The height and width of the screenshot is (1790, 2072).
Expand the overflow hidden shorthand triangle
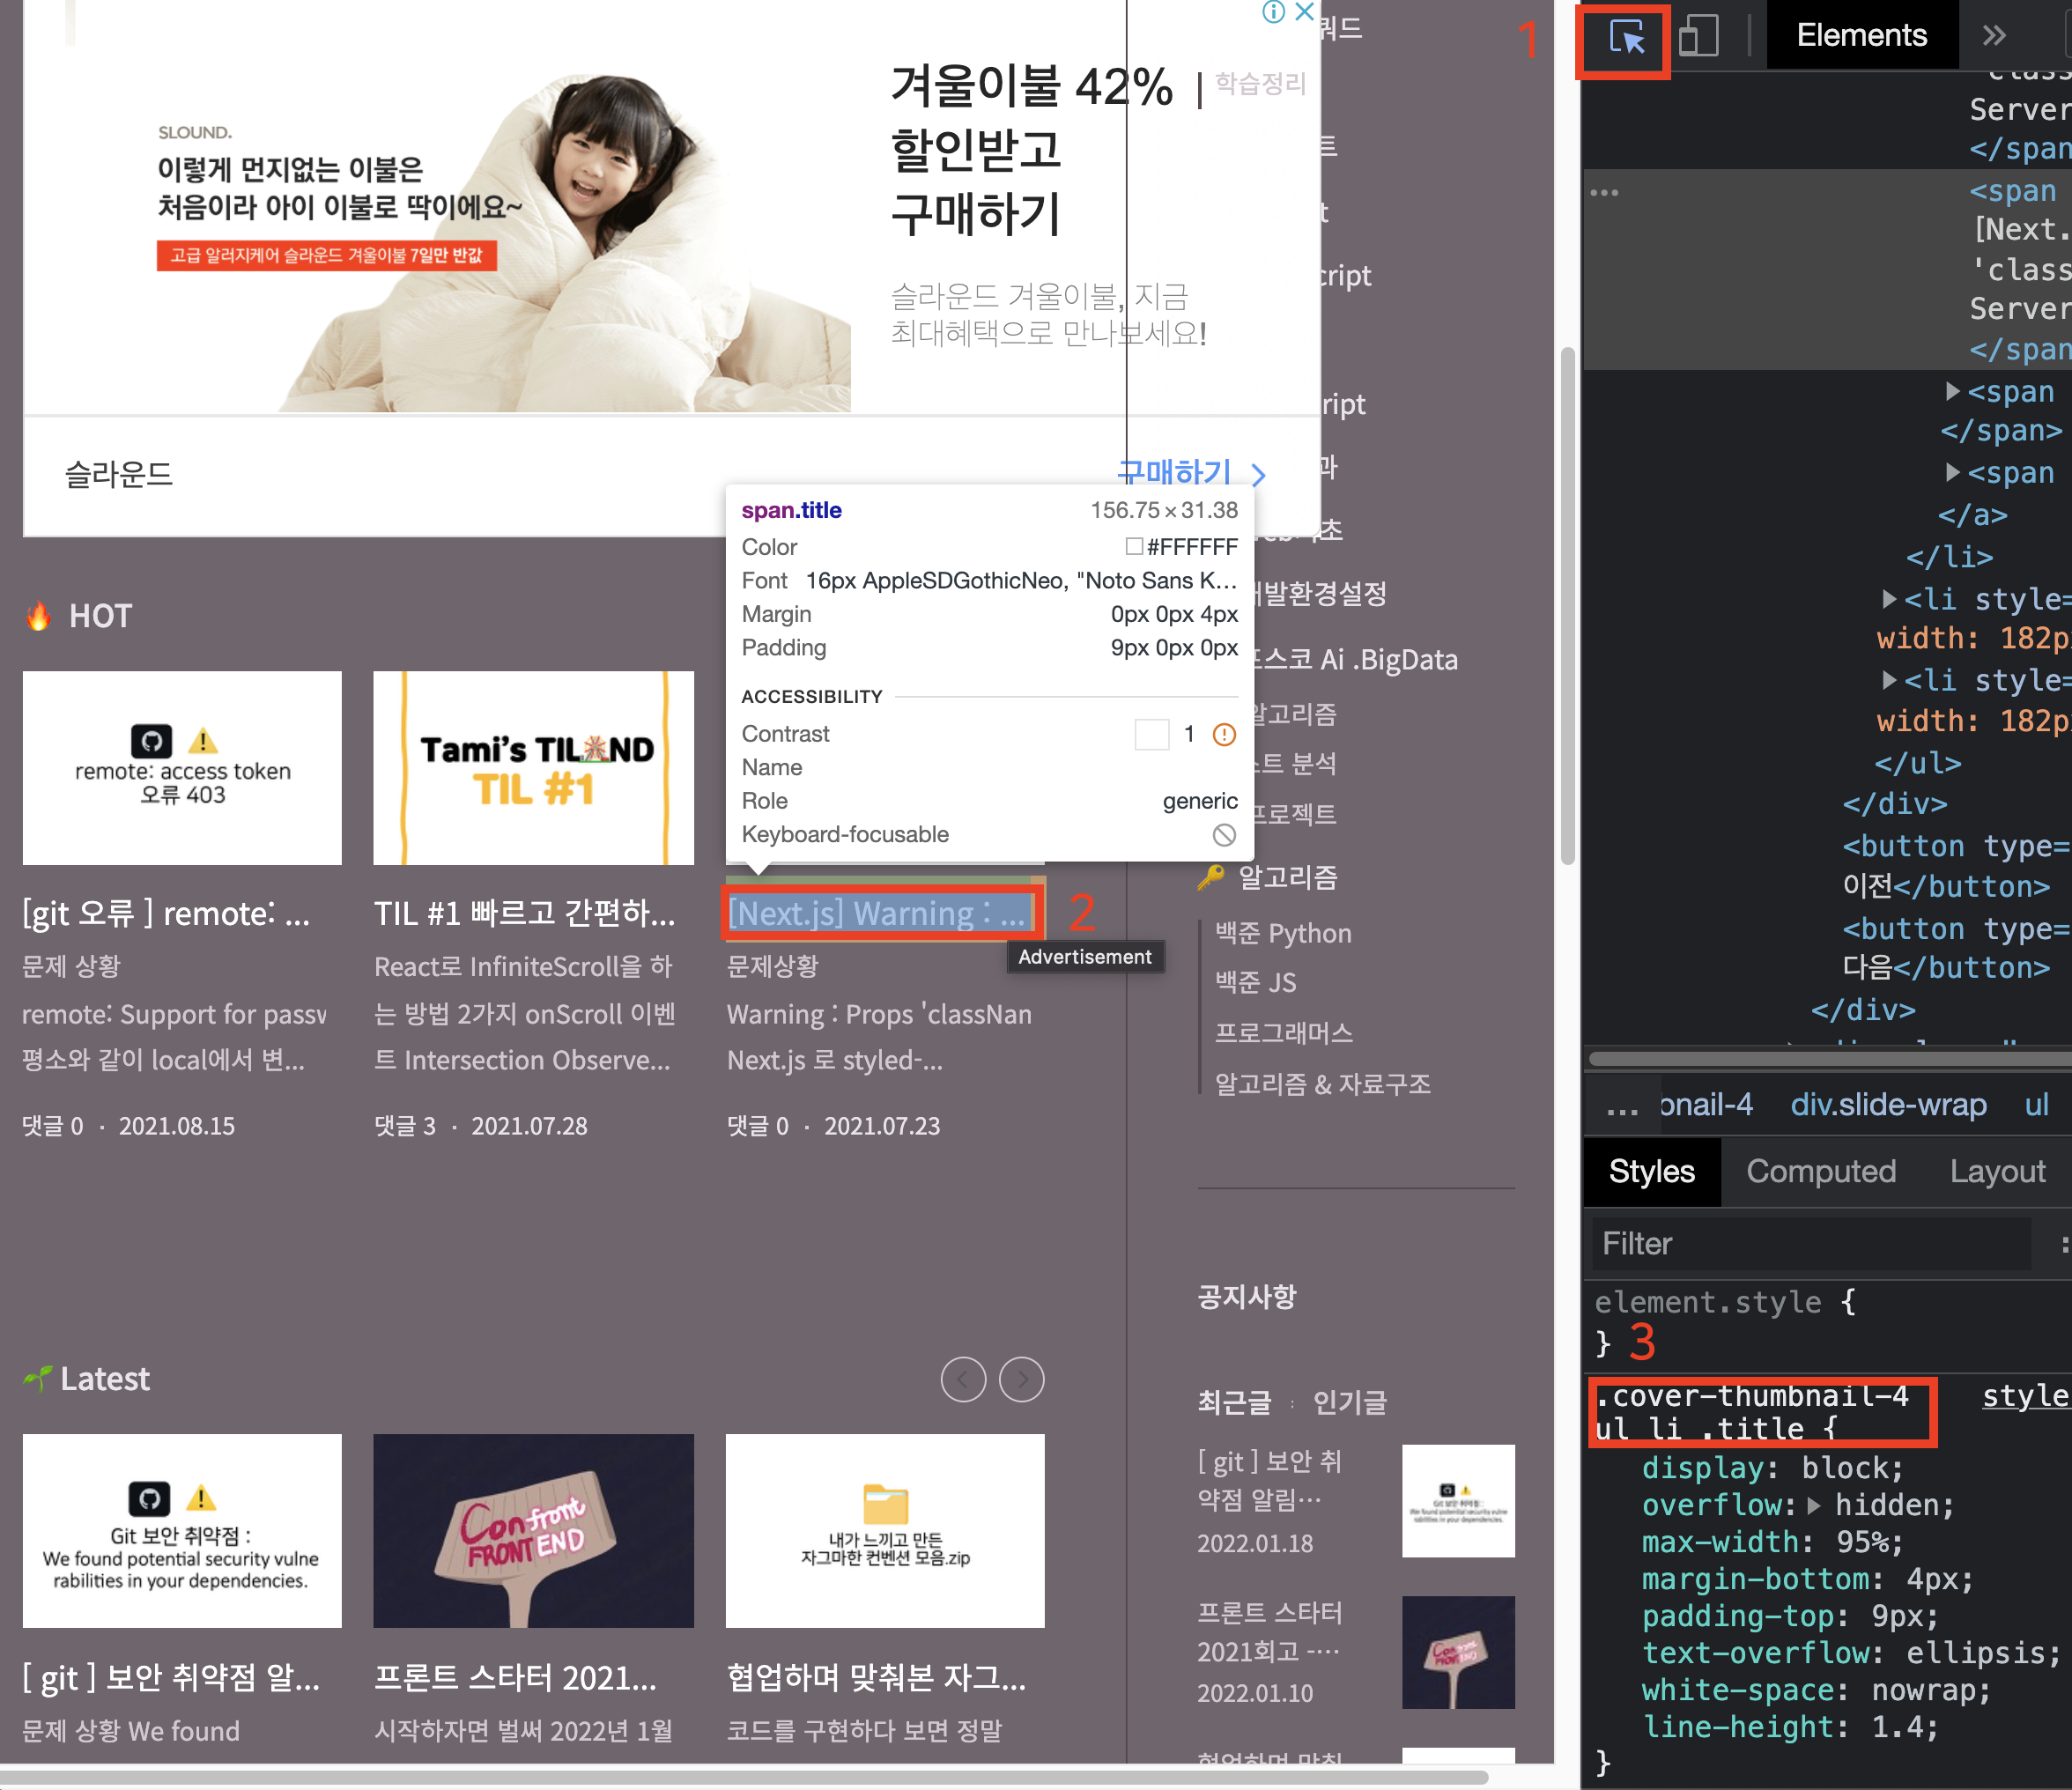(x=1814, y=1505)
